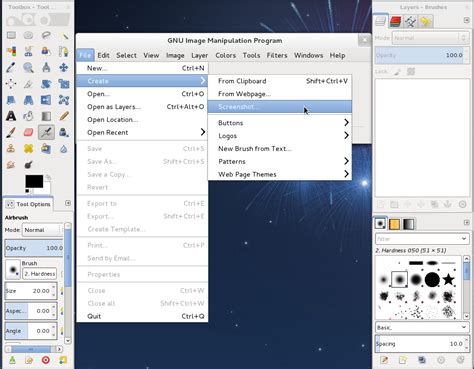
Task: Switch to the Undo History tab
Action: 425,22
